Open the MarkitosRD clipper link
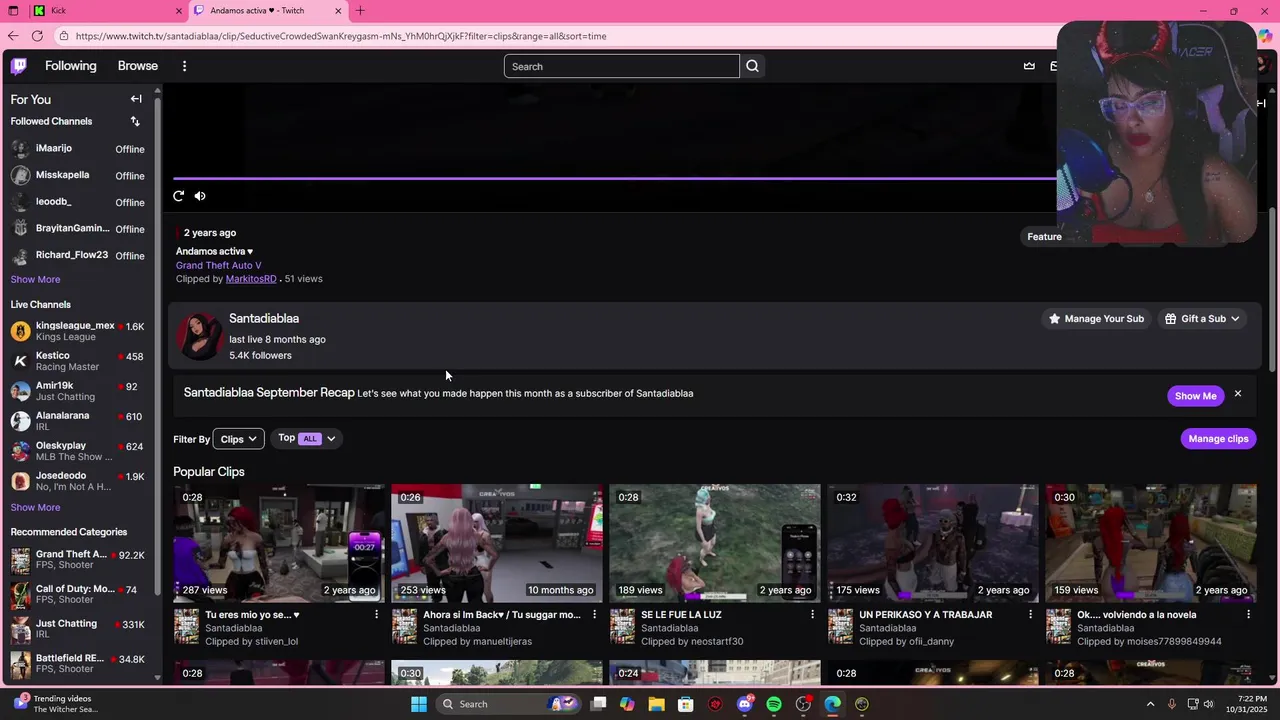This screenshot has width=1280, height=720. click(251, 279)
